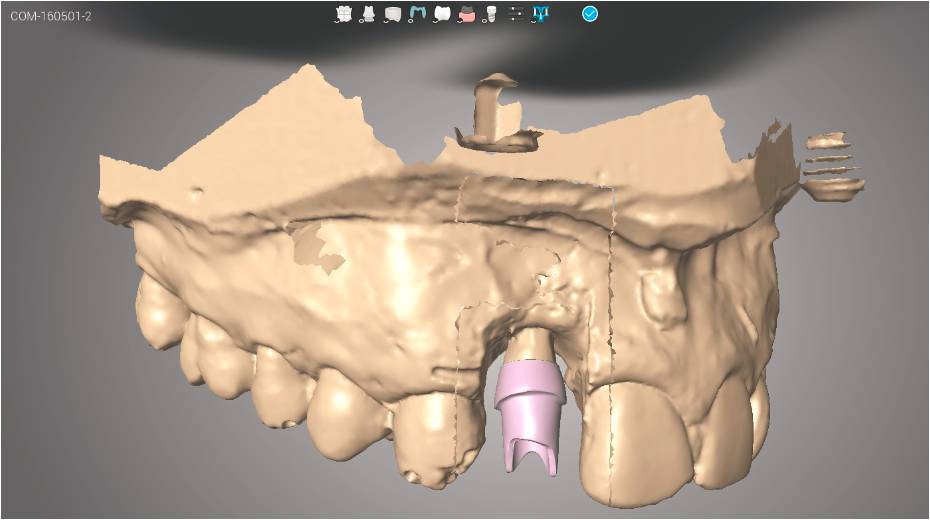Click the white coping shape icon
The image size is (930, 520).
click(x=392, y=14)
